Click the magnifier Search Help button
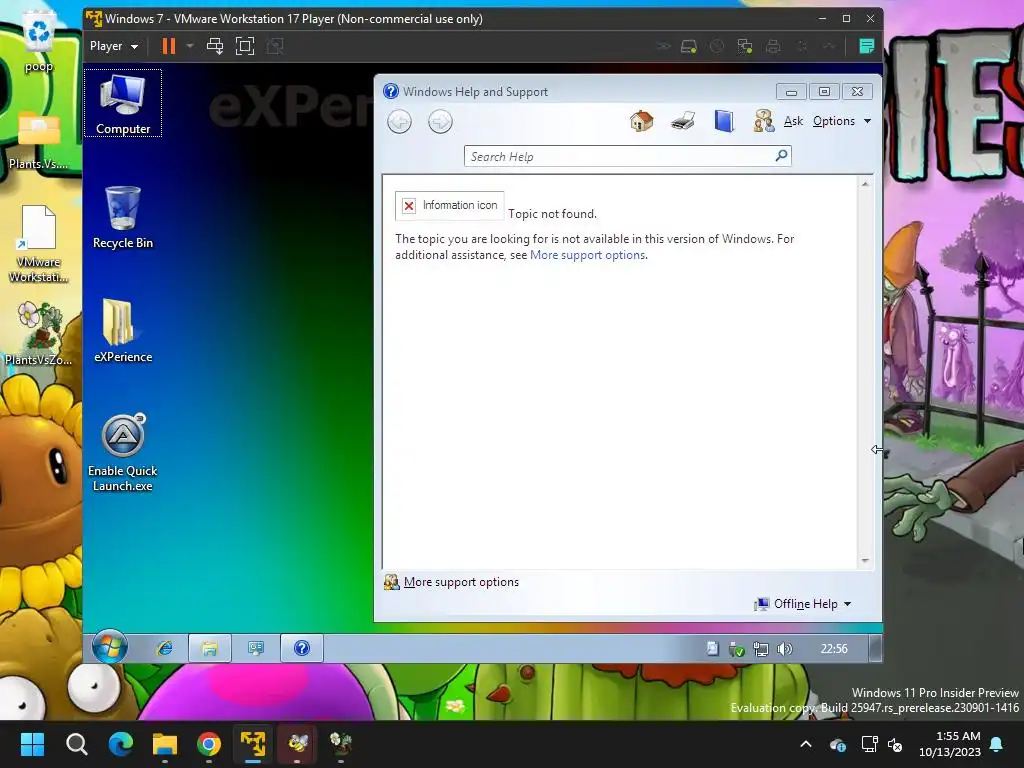 781,155
